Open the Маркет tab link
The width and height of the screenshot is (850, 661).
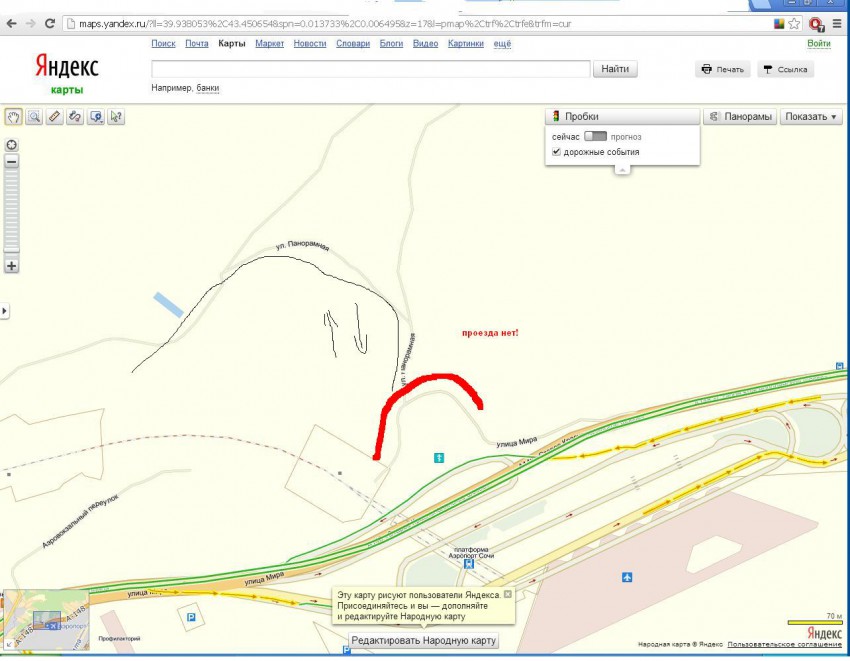269,44
